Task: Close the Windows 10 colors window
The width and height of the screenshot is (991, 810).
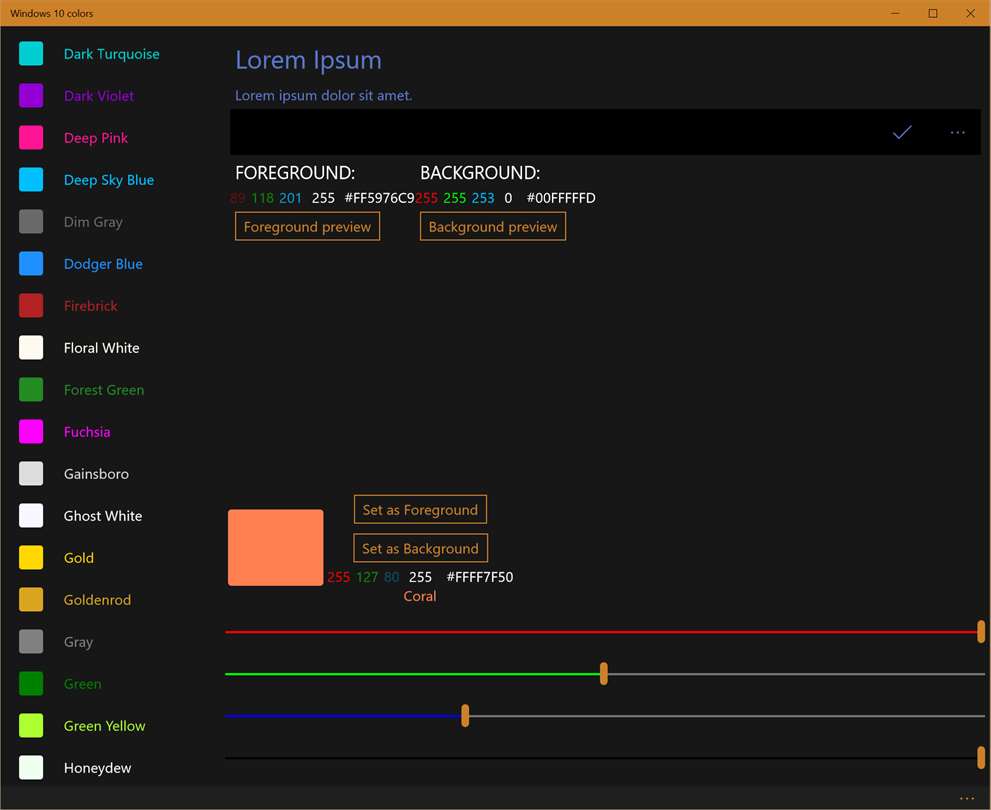Action: coord(970,13)
